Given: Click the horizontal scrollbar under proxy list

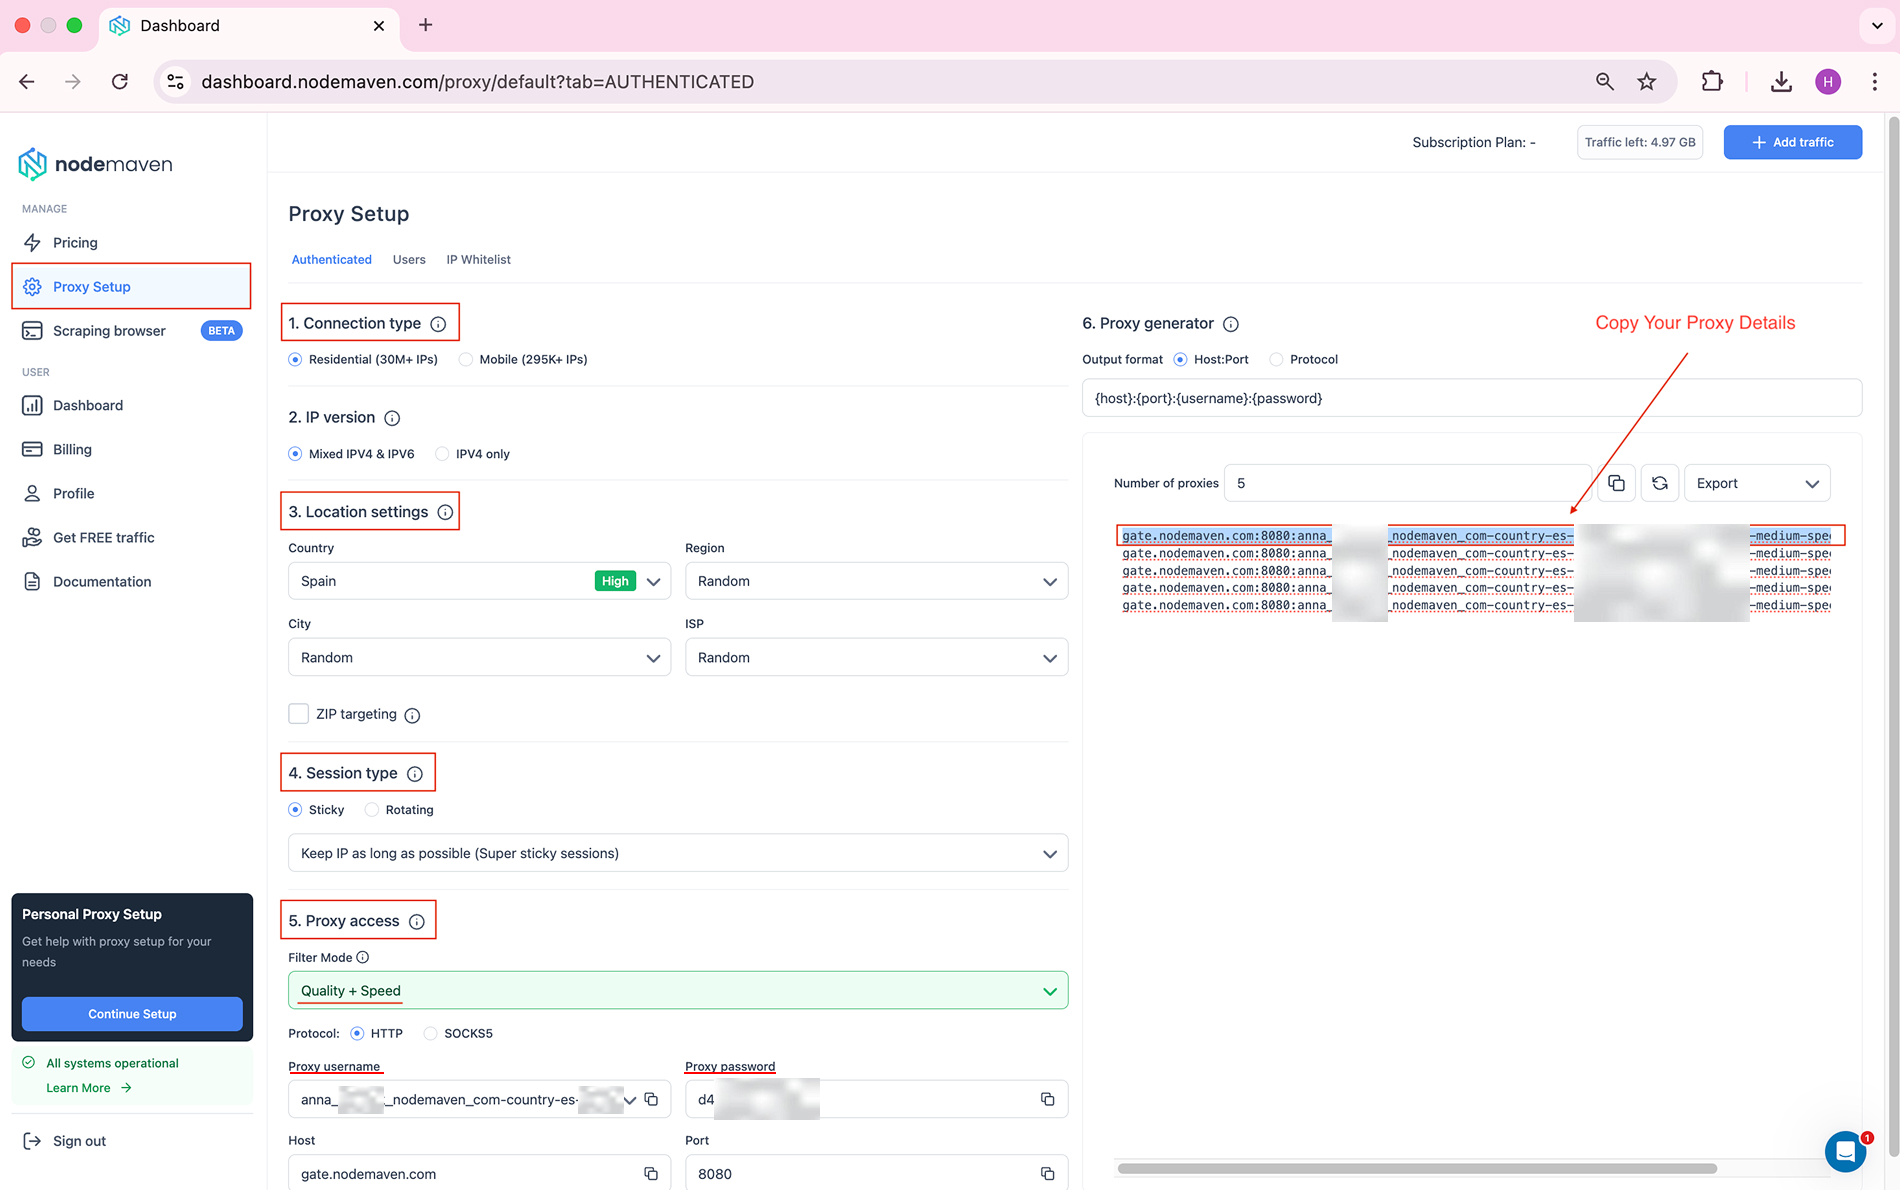Looking at the screenshot, I should click(1416, 1168).
